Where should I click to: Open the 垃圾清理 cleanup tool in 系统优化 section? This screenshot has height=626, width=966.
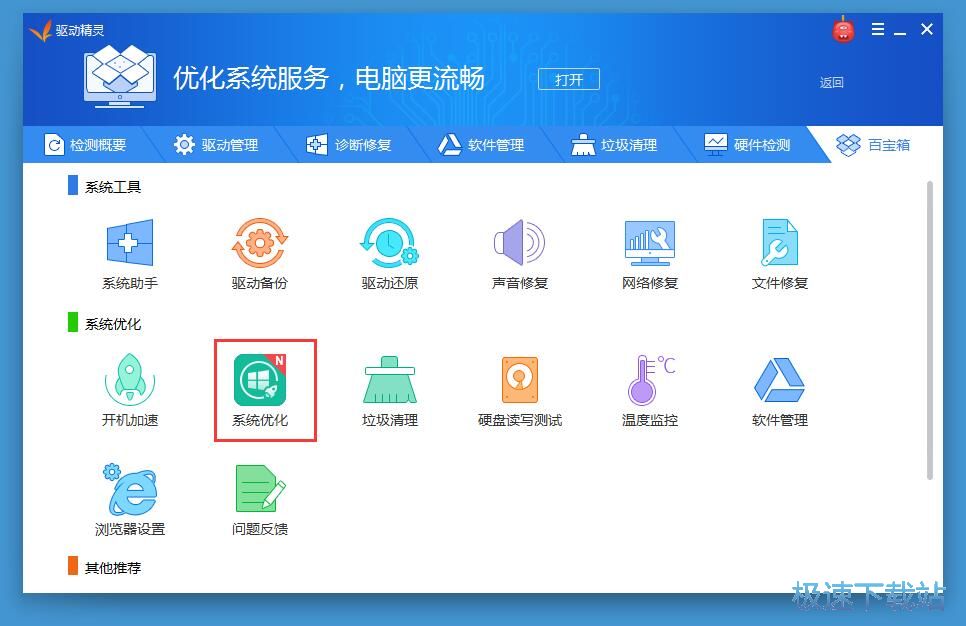coord(389,388)
